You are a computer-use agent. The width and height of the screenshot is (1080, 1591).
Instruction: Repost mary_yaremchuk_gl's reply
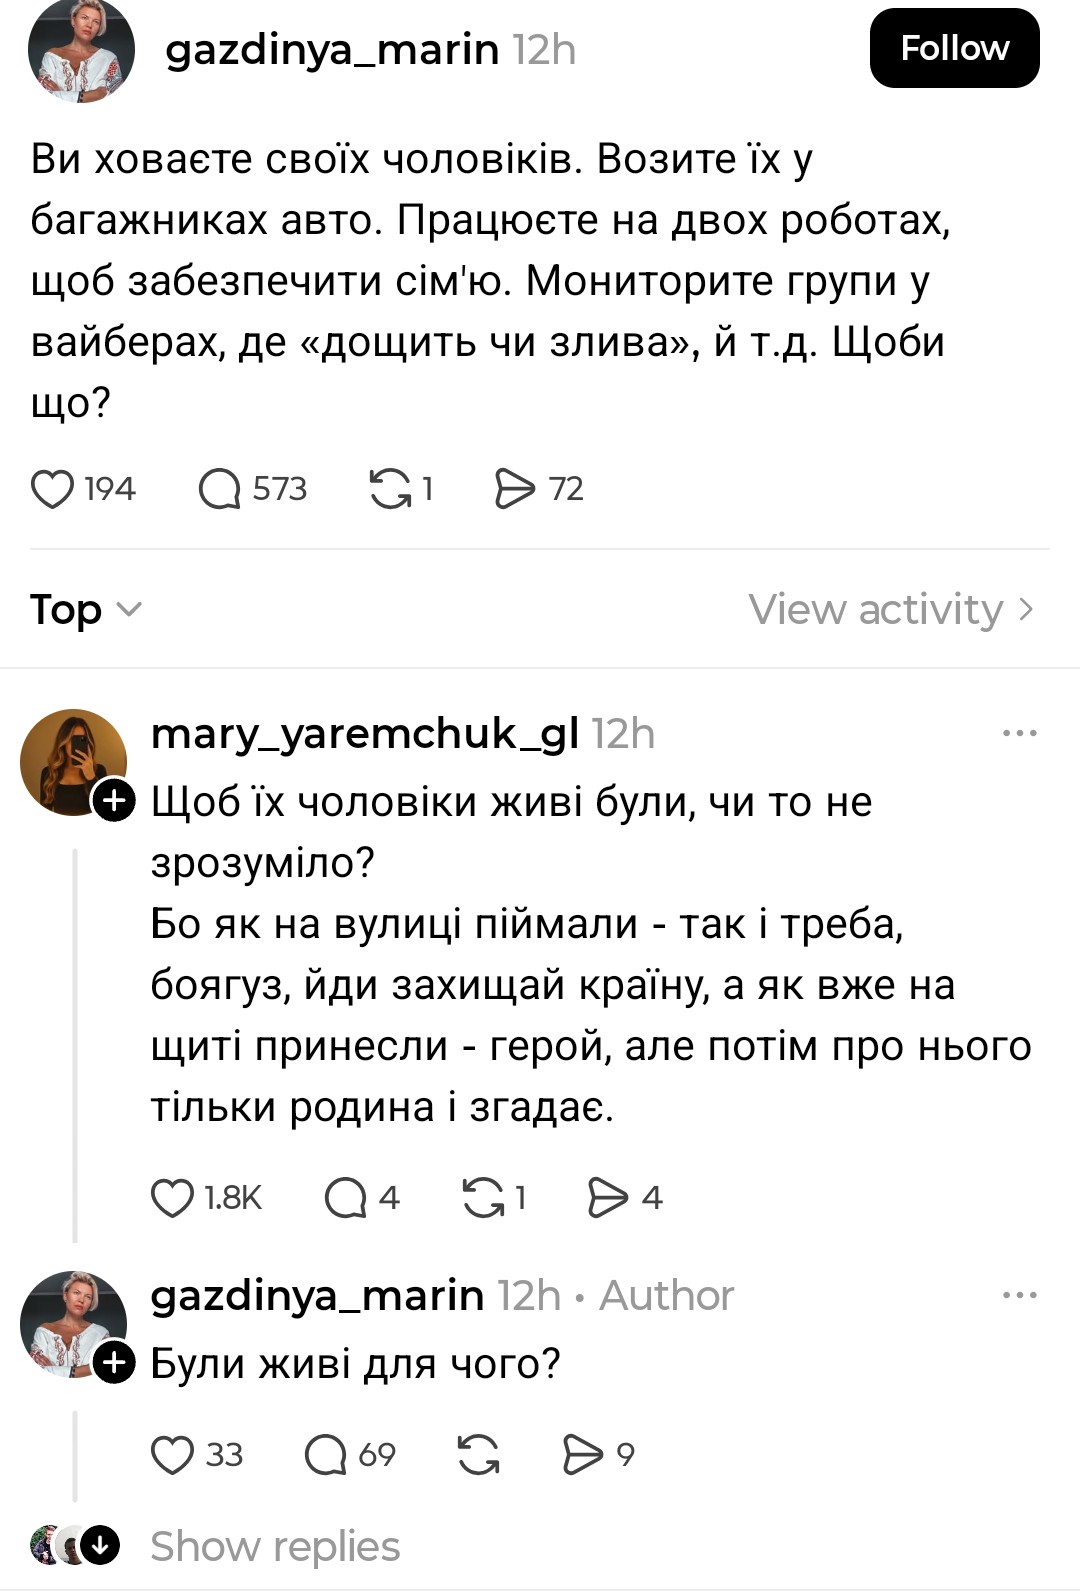coord(484,1198)
